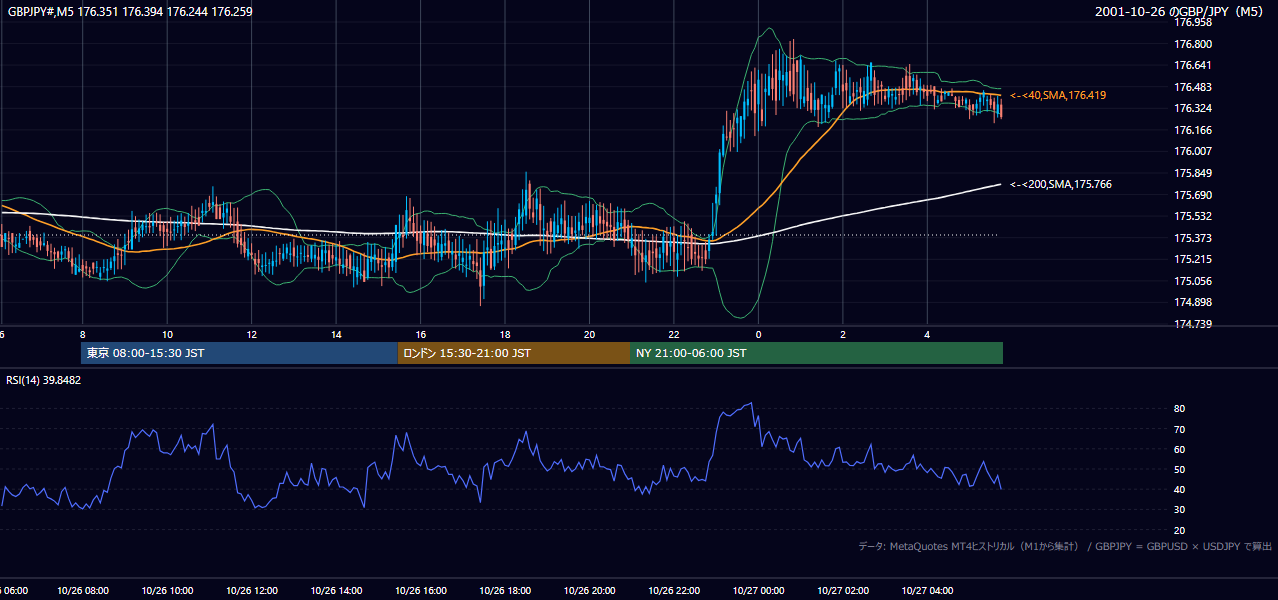
Task: Select the ロンドン 15:30-21:00 JST session bar
Action: pos(514,353)
